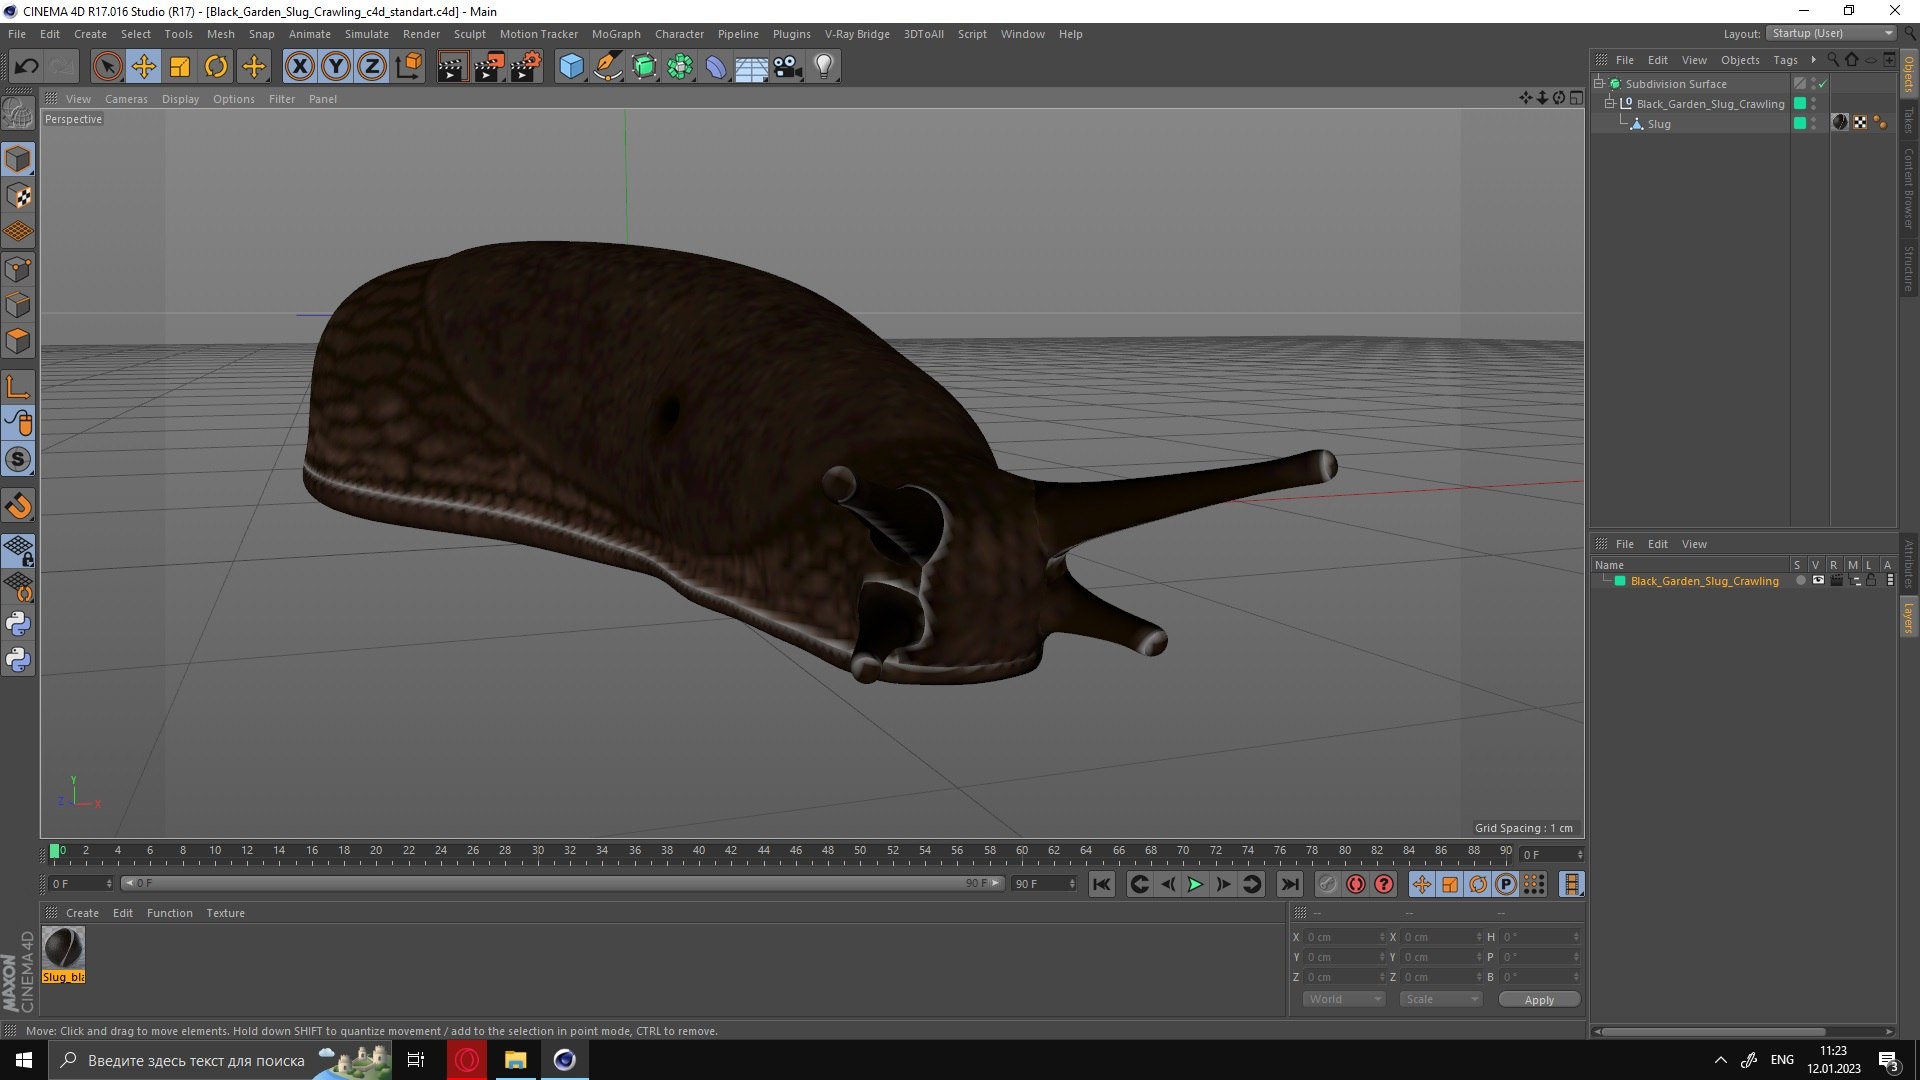Select the Scale tool in top toolbar

click(180, 67)
